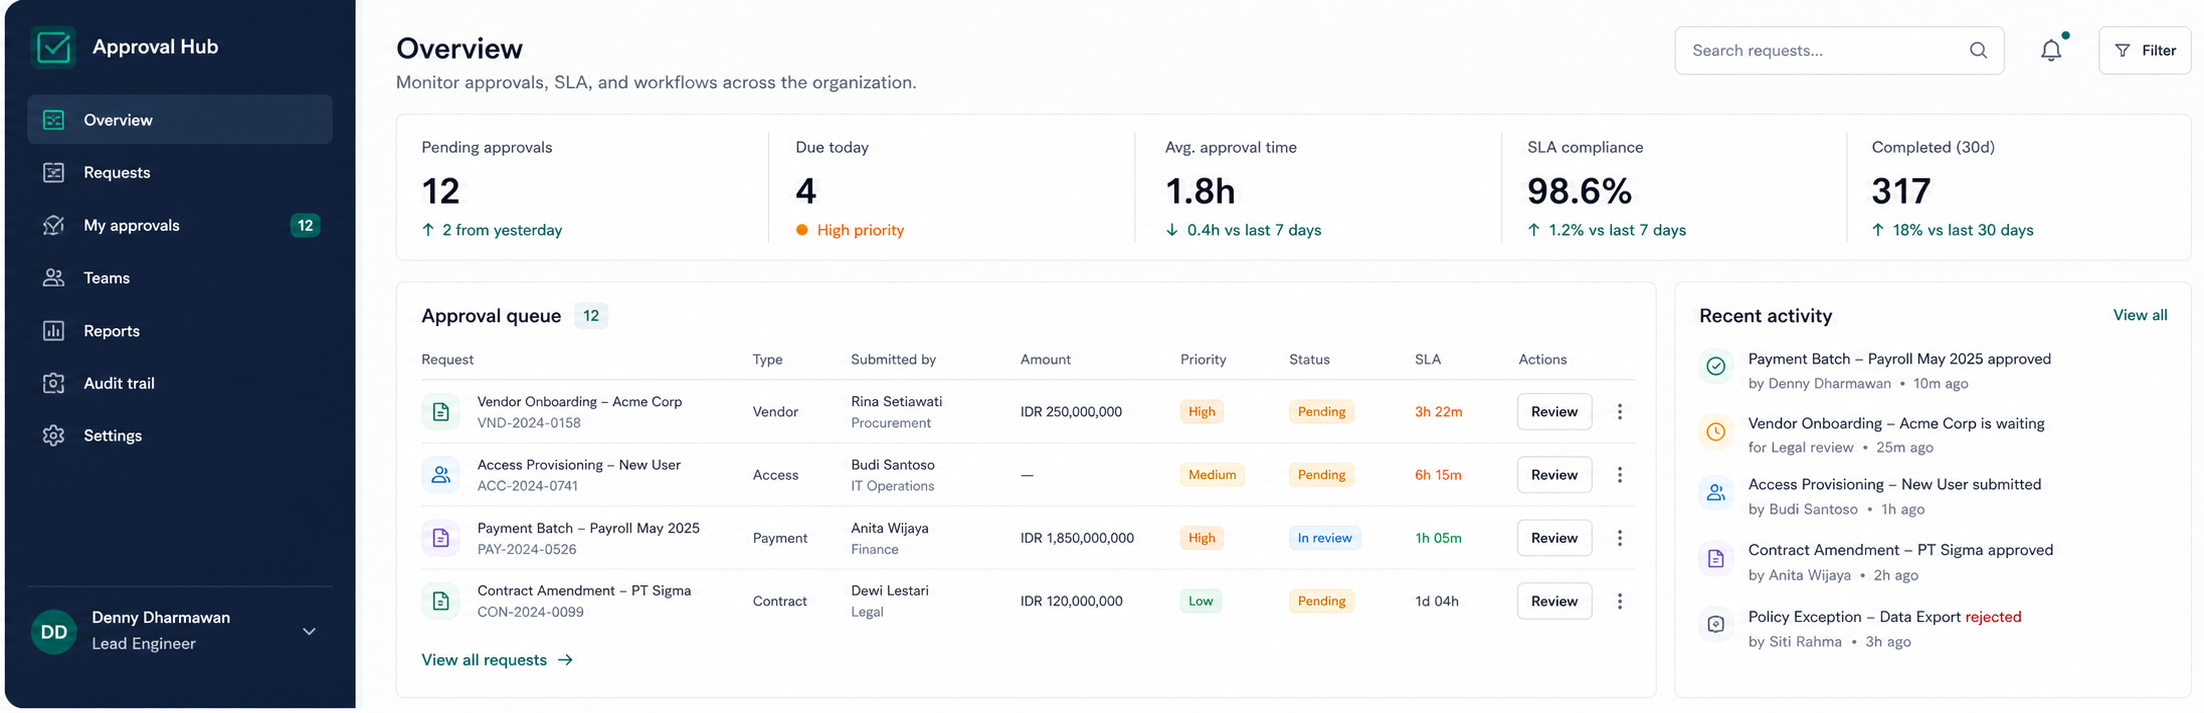The height and width of the screenshot is (713, 2204).
Task: Click the Requests sidebar icon
Action: [x=54, y=173]
